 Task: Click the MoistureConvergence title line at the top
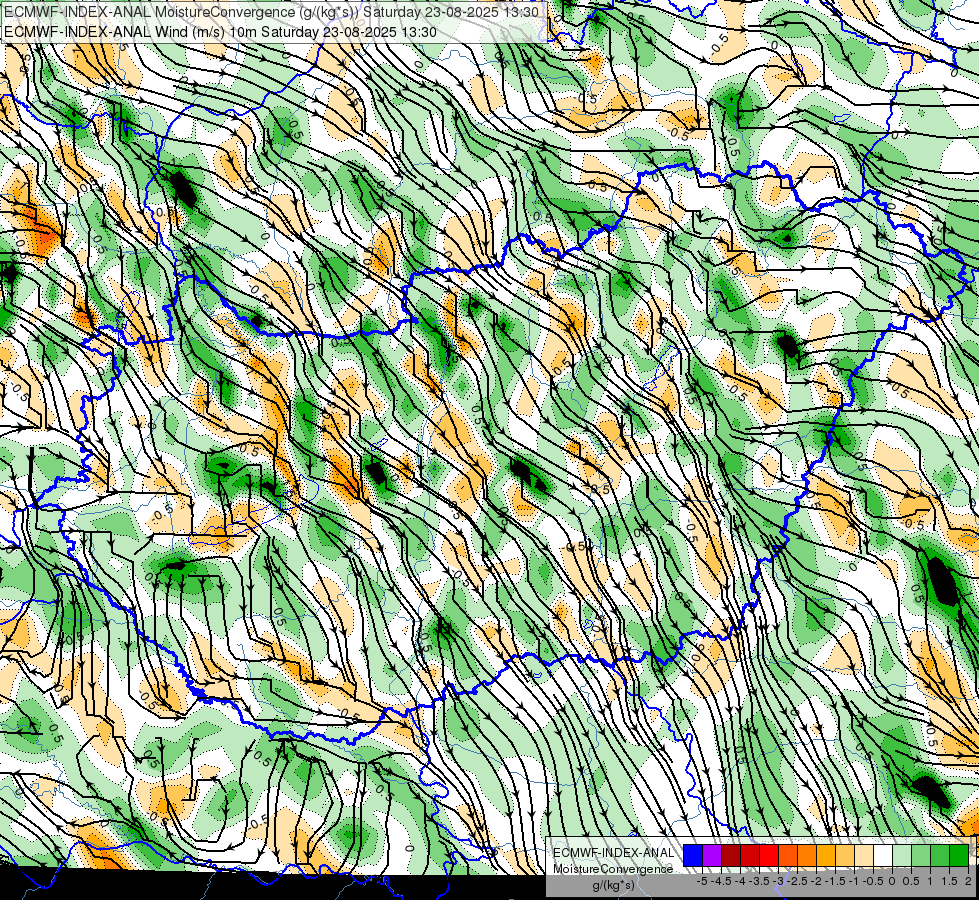click(271, 11)
